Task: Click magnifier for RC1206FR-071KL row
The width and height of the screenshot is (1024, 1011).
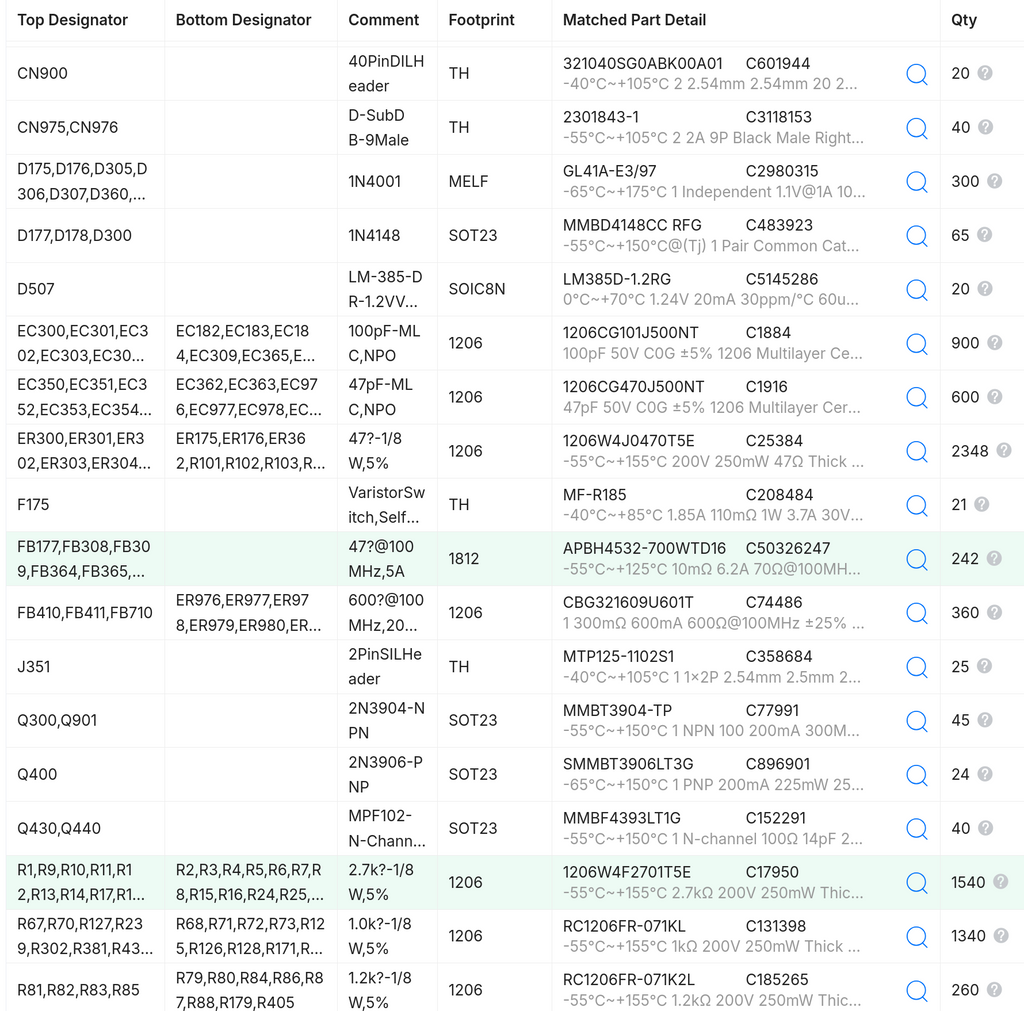Action: pos(917,937)
